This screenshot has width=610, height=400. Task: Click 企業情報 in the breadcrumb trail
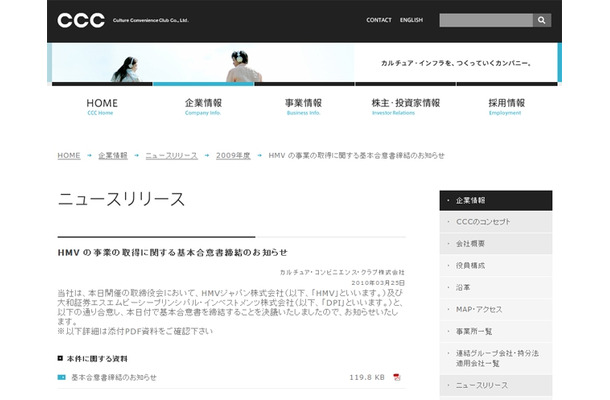point(113,155)
